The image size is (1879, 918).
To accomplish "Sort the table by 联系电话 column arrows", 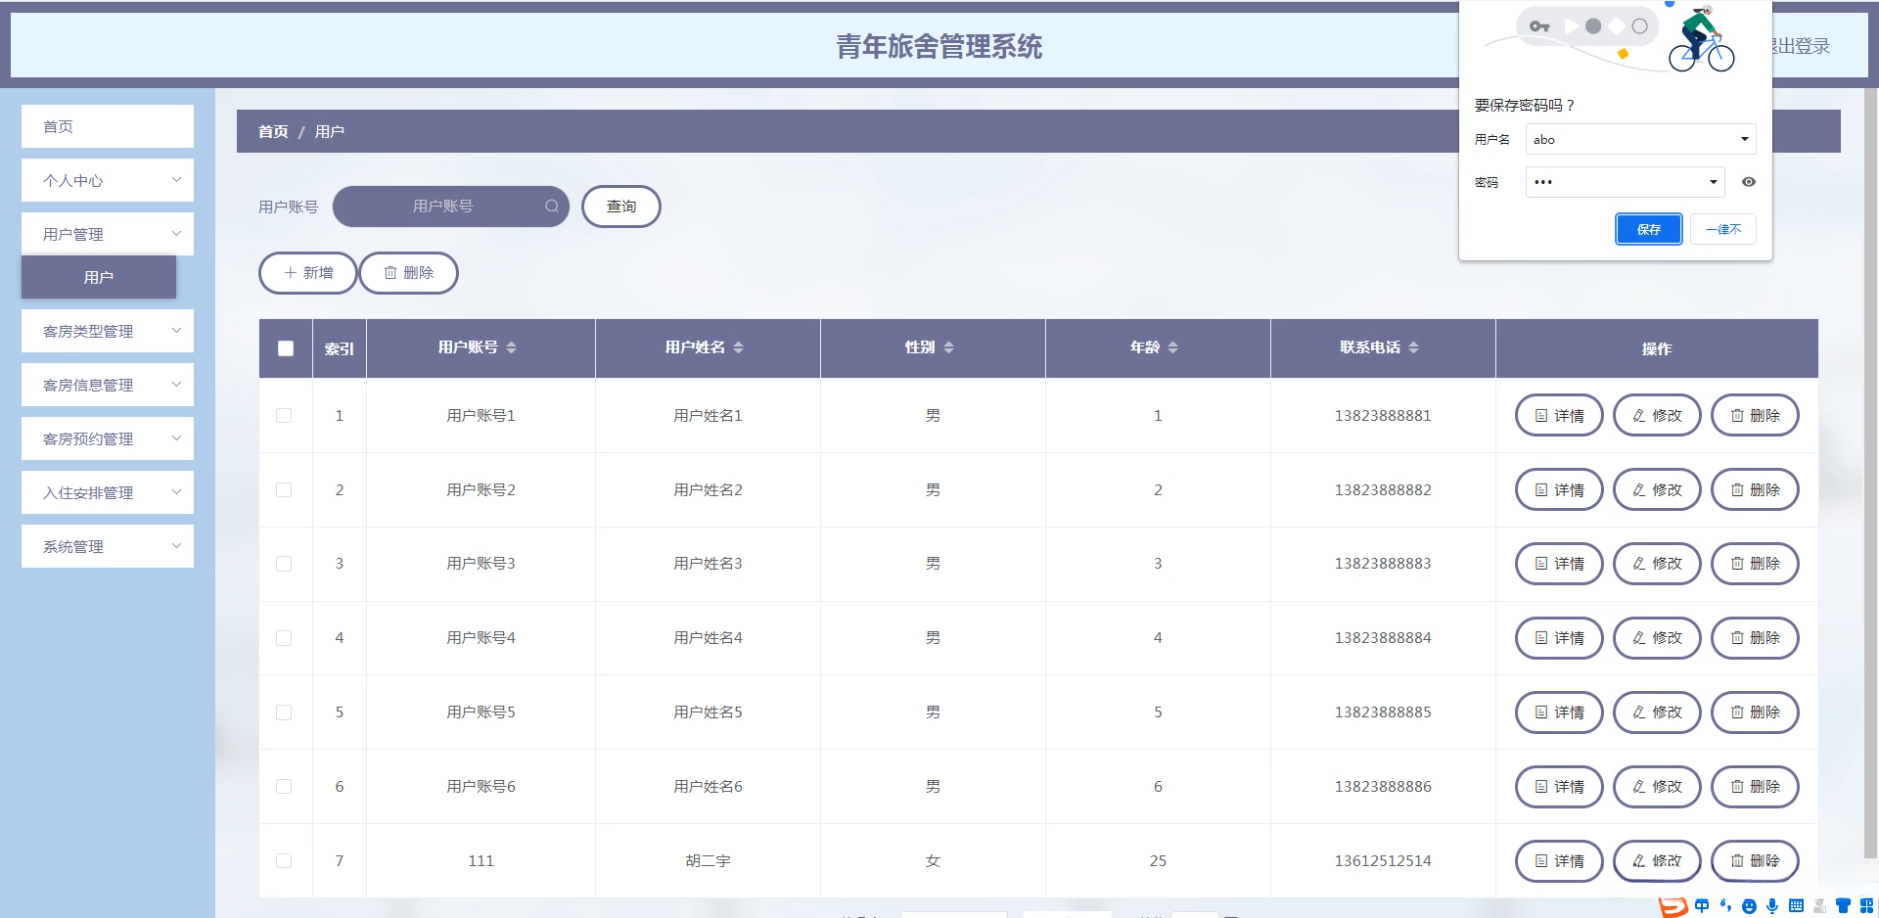I will click(x=1414, y=347).
